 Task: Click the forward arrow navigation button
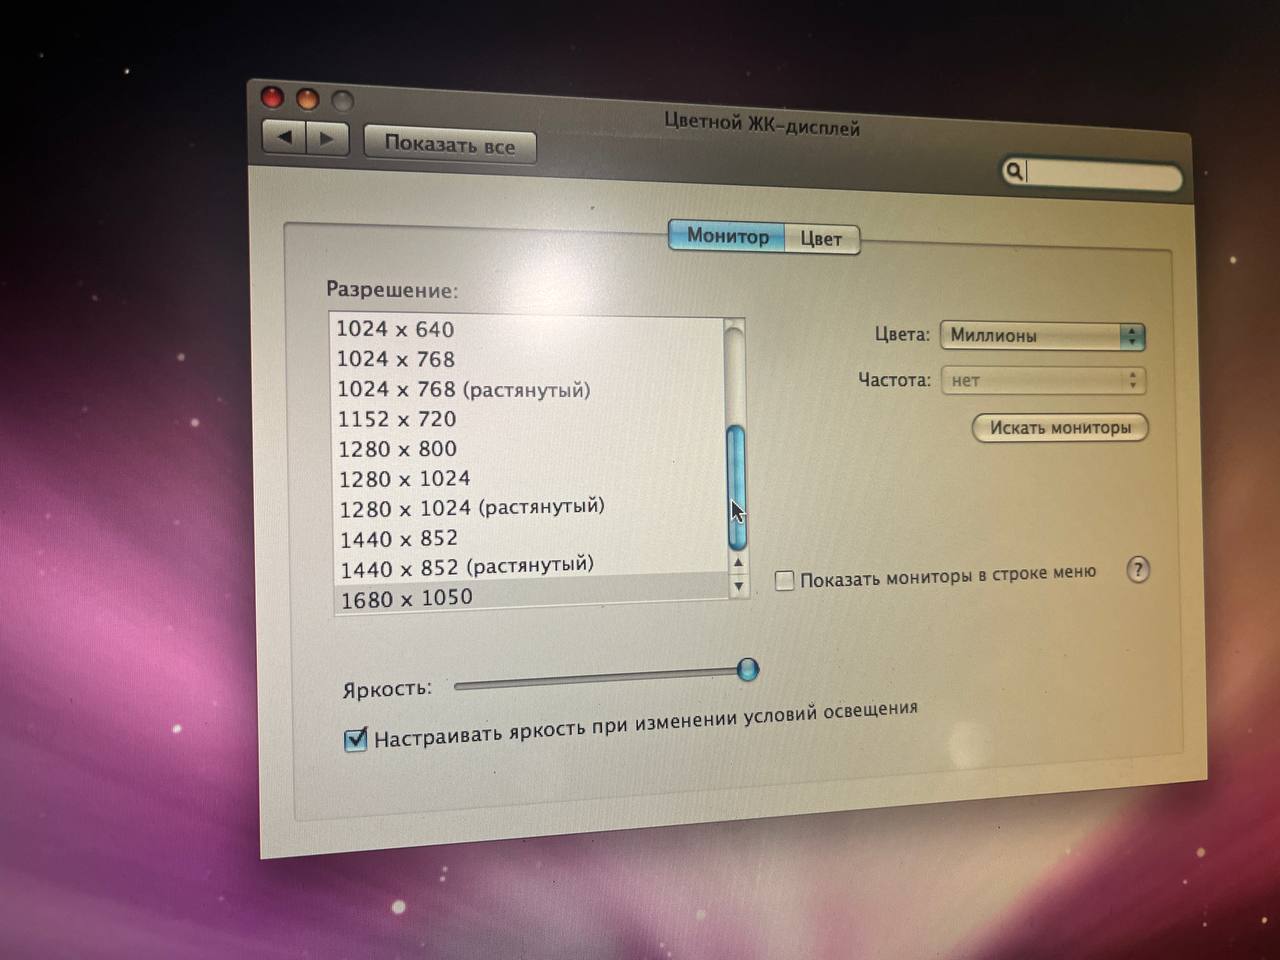(327, 139)
